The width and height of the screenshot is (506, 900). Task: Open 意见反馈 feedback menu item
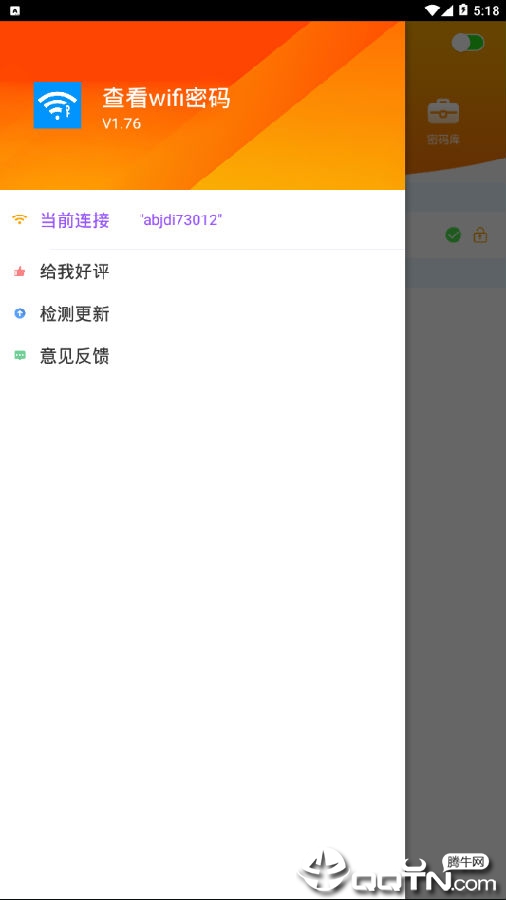click(203, 356)
